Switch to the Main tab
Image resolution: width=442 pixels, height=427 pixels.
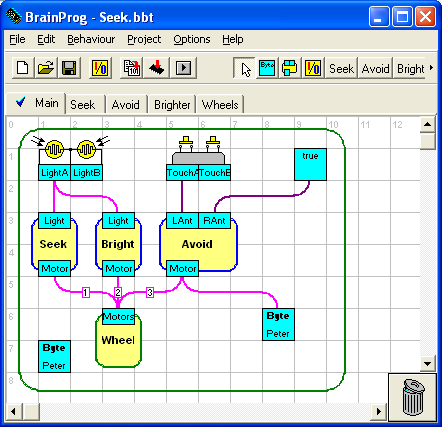(x=36, y=103)
